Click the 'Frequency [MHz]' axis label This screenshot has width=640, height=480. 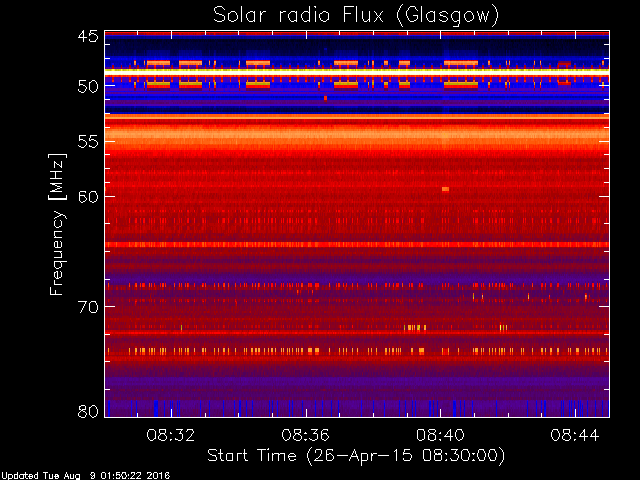(x=57, y=224)
